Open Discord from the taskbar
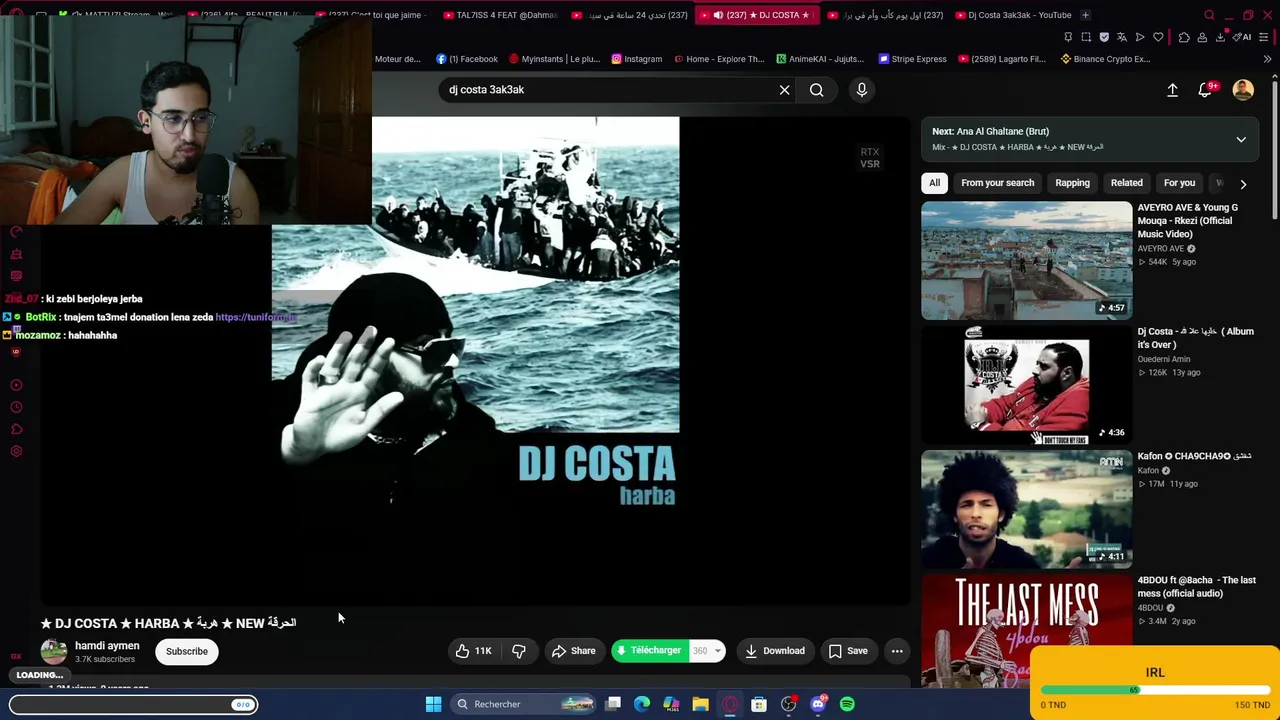The width and height of the screenshot is (1280, 720). [x=818, y=704]
